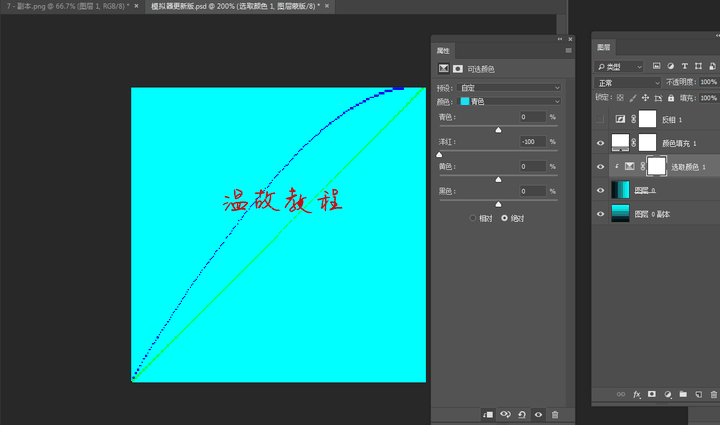Open the layer filter 类型 dropdown

pyautogui.click(x=619, y=67)
